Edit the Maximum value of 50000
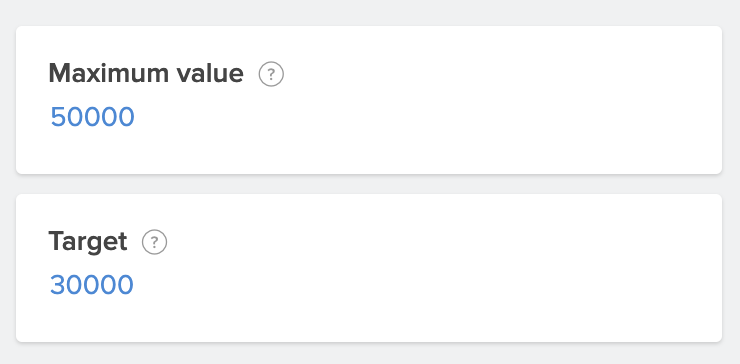The width and height of the screenshot is (740, 364). point(92,117)
